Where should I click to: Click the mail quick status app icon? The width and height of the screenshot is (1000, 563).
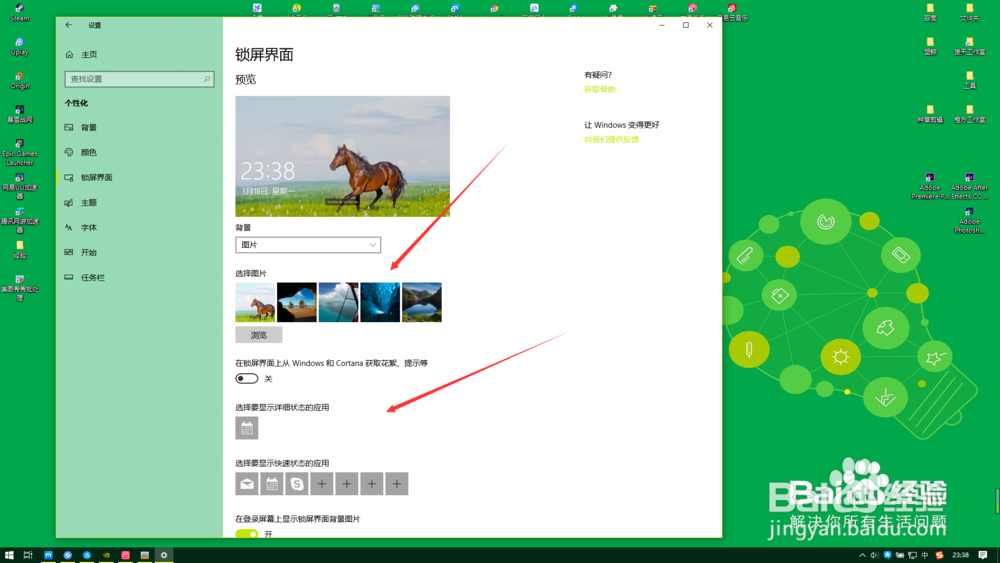247,484
